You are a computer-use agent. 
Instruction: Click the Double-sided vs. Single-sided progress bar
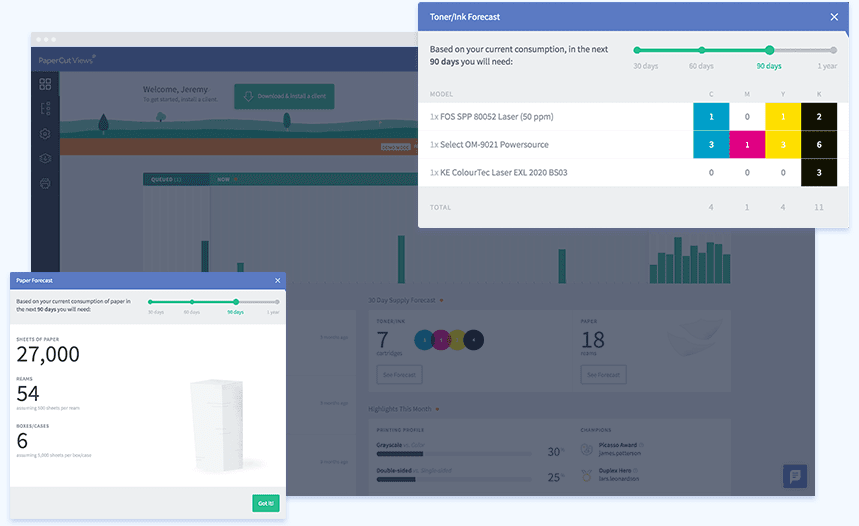454,479
